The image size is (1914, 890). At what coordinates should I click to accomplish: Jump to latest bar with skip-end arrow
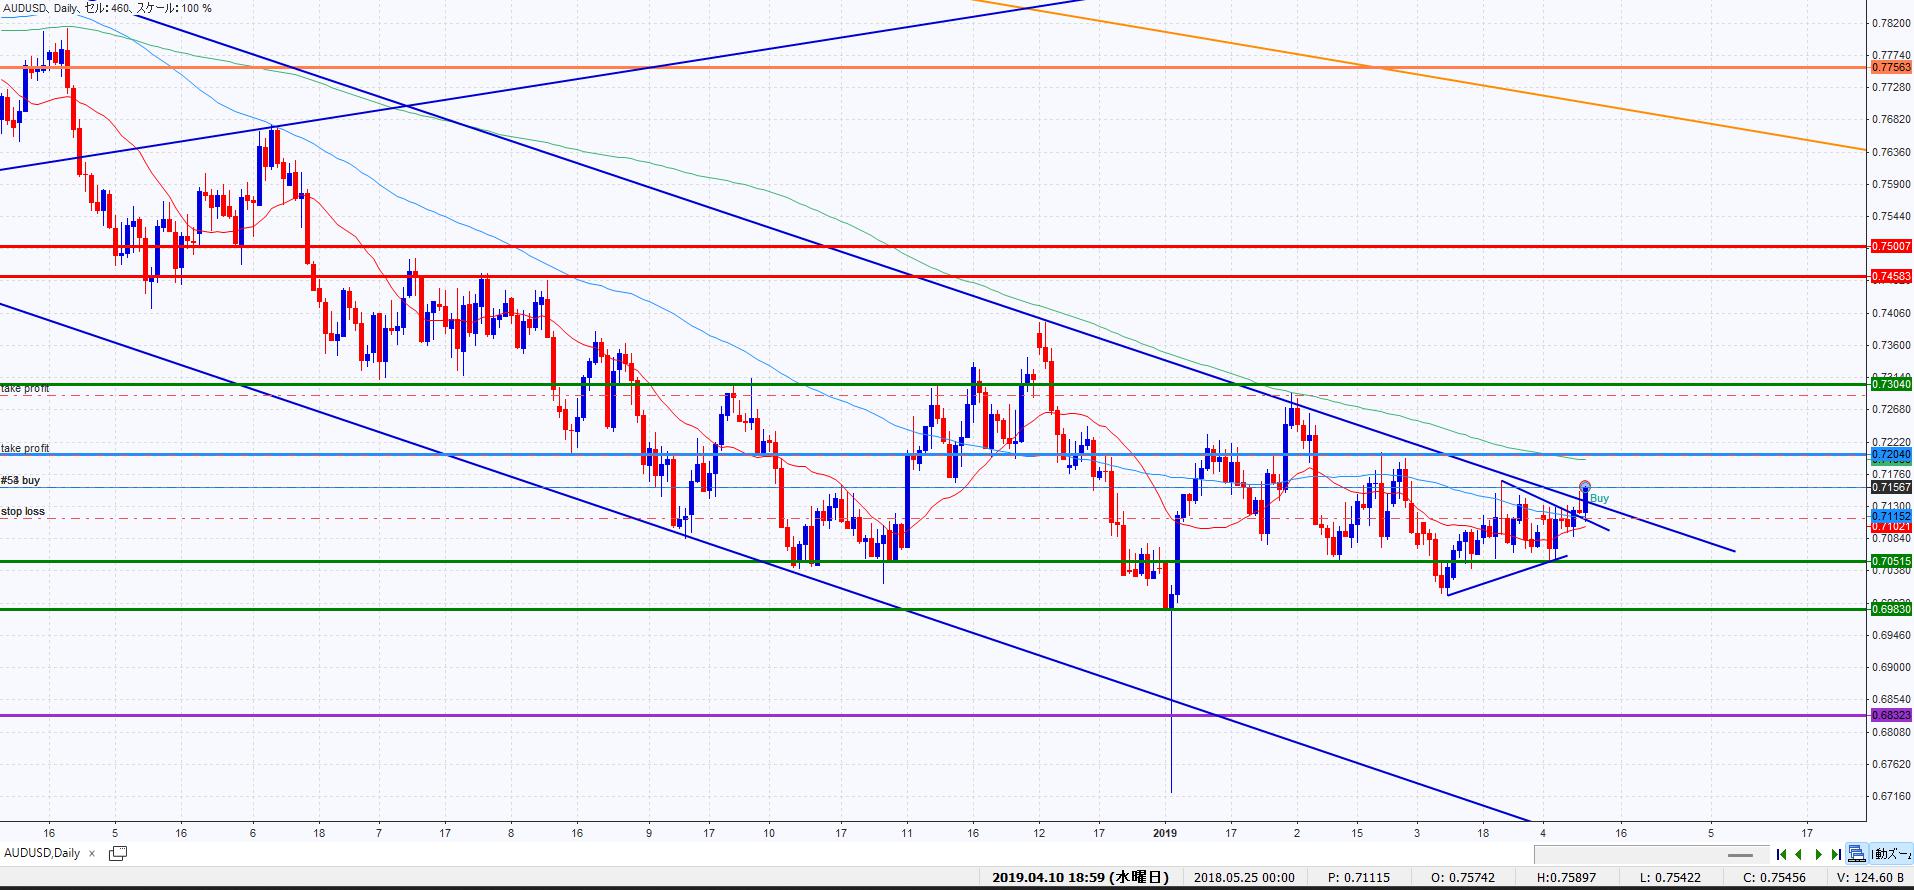pos(1836,854)
